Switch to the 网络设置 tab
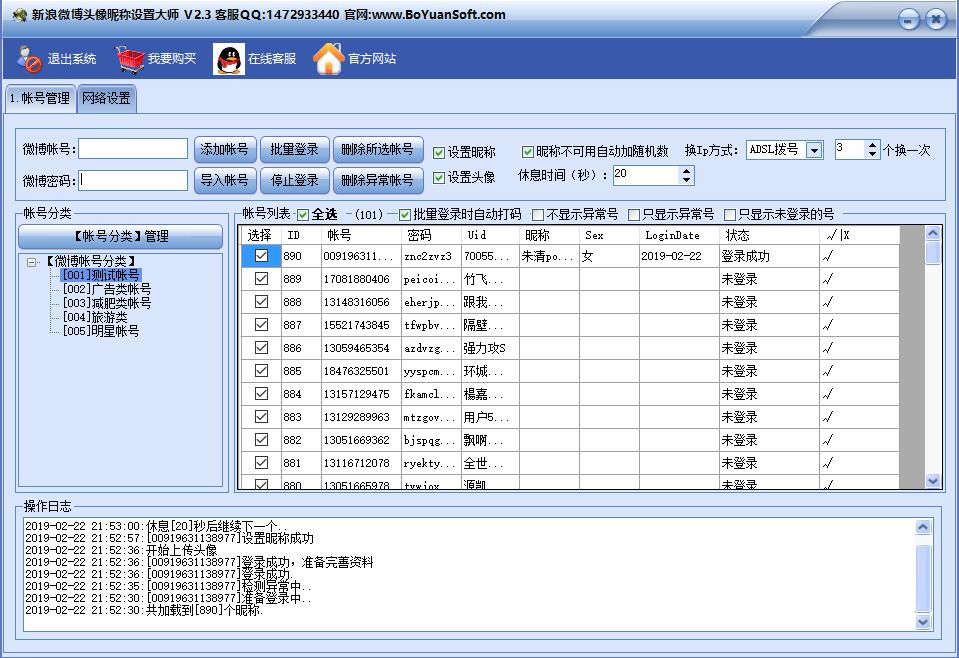 [x=106, y=98]
